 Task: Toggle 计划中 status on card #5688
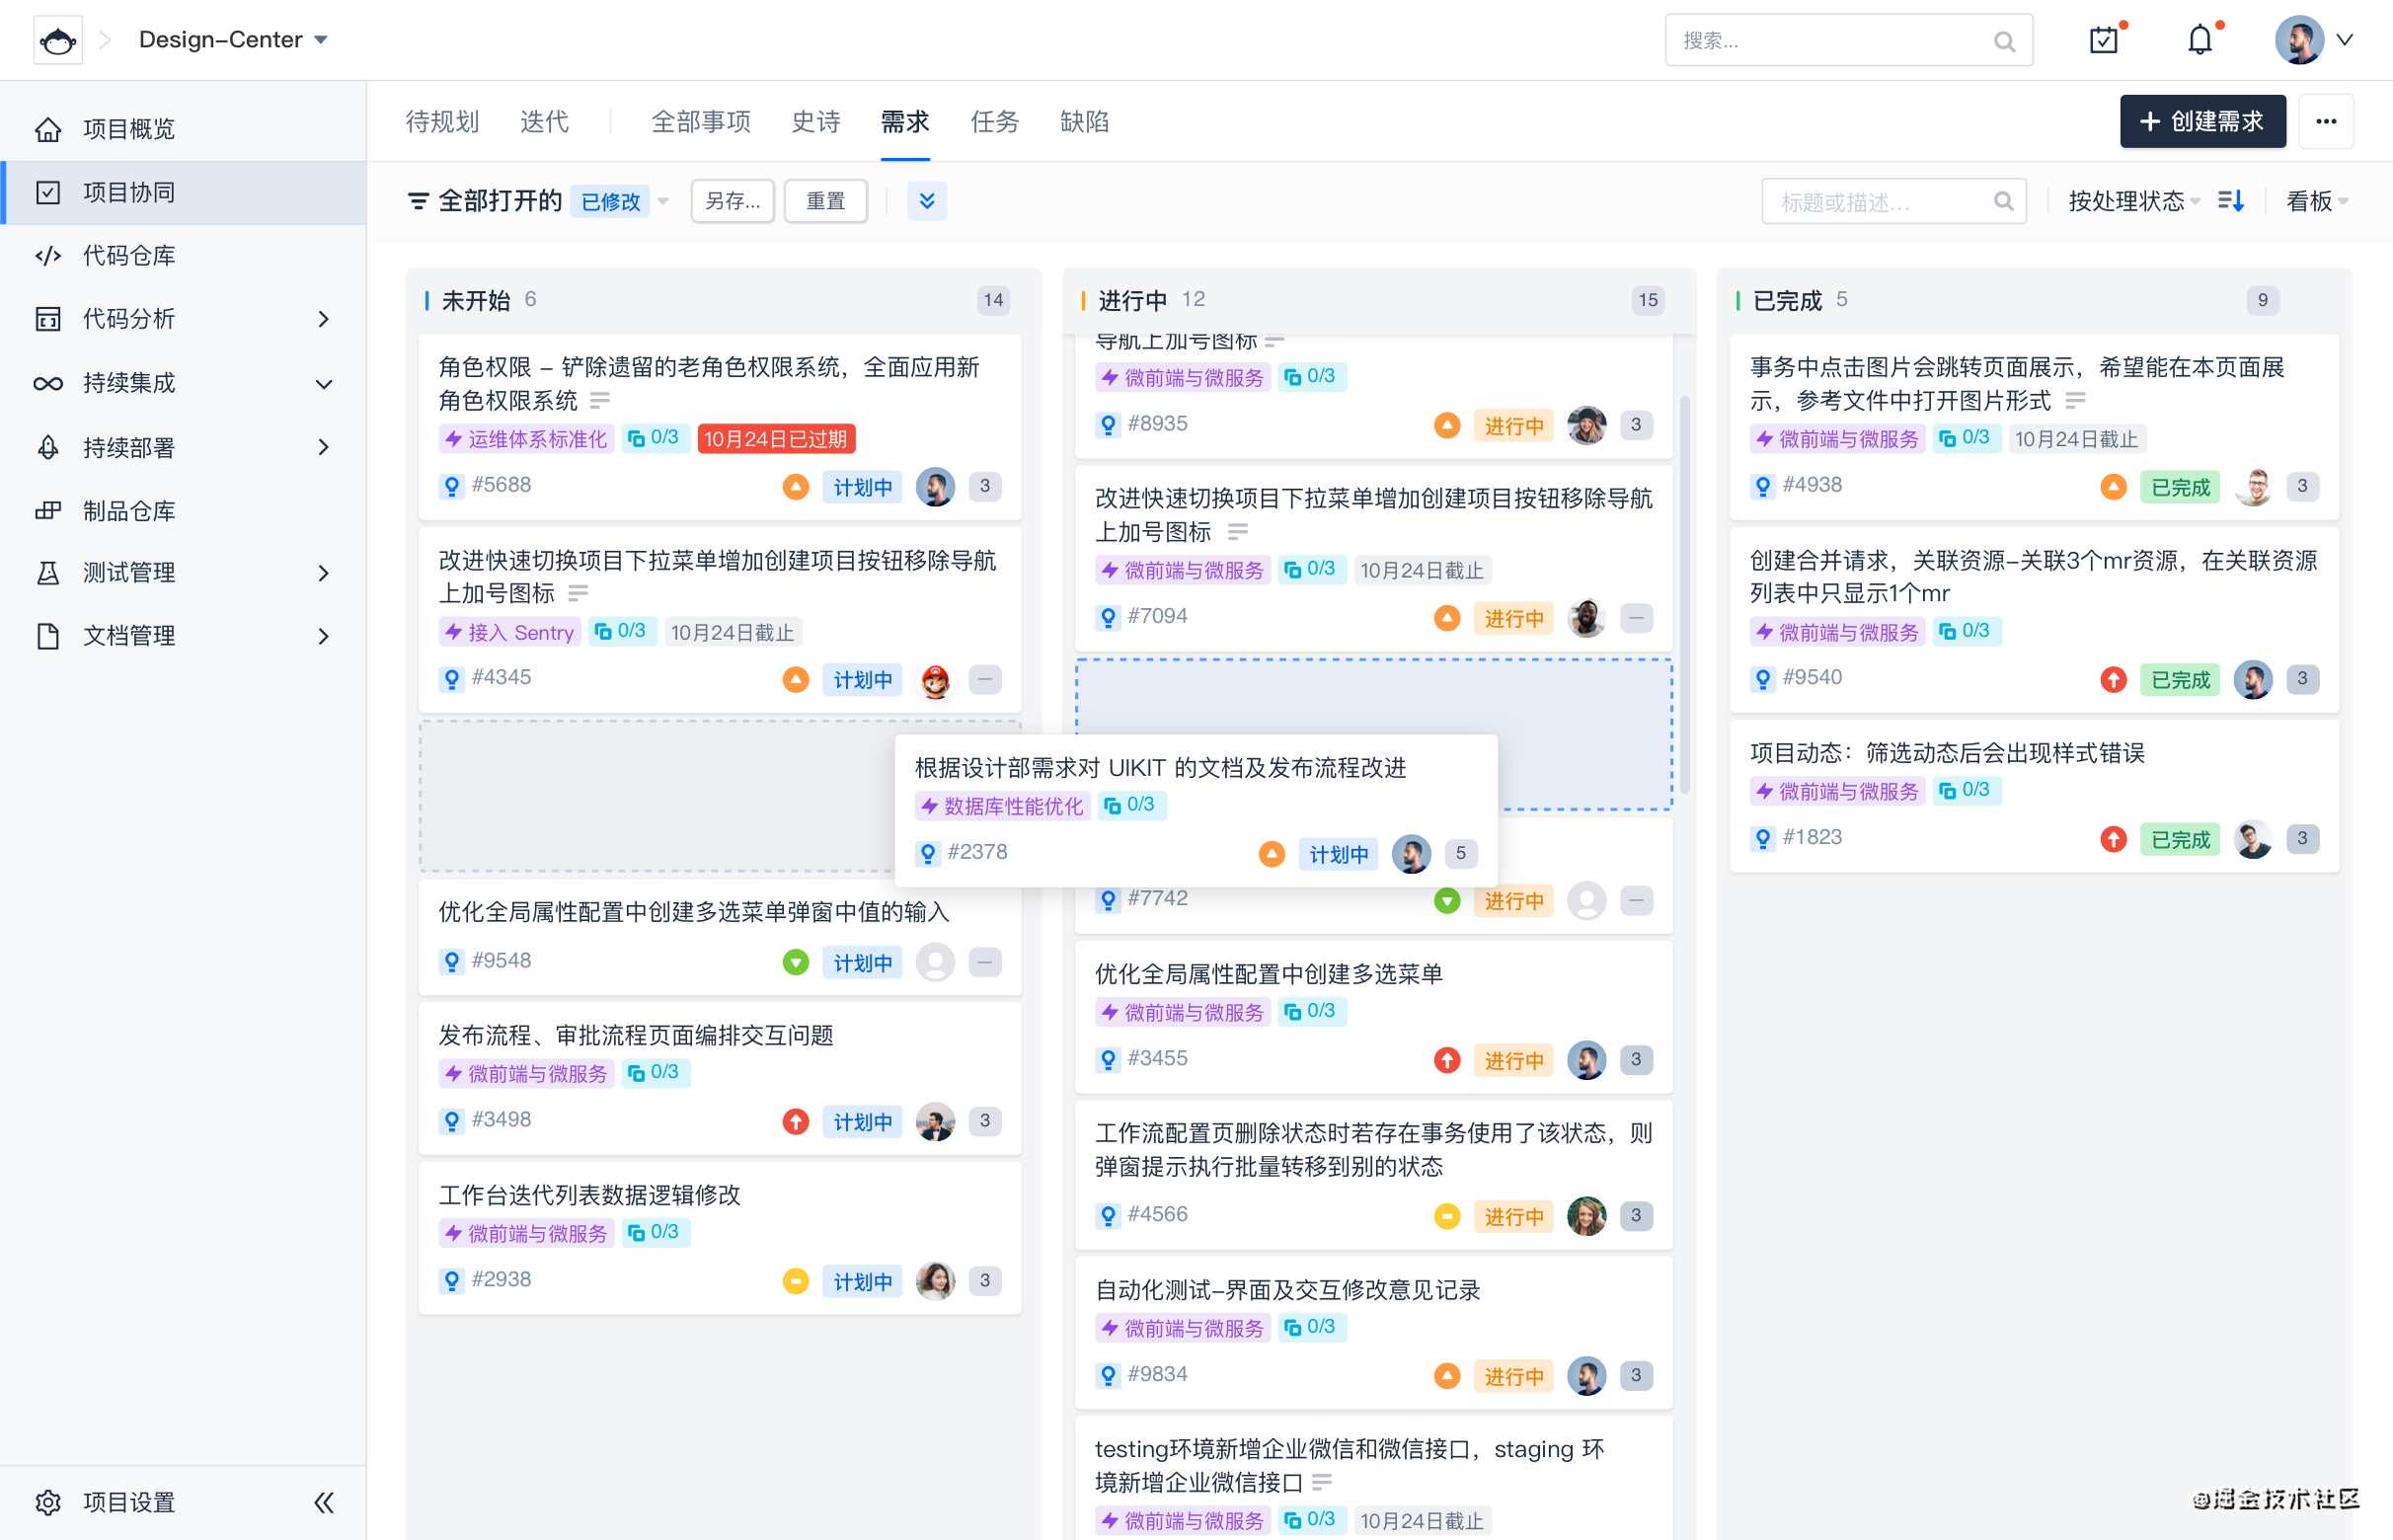coord(862,487)
